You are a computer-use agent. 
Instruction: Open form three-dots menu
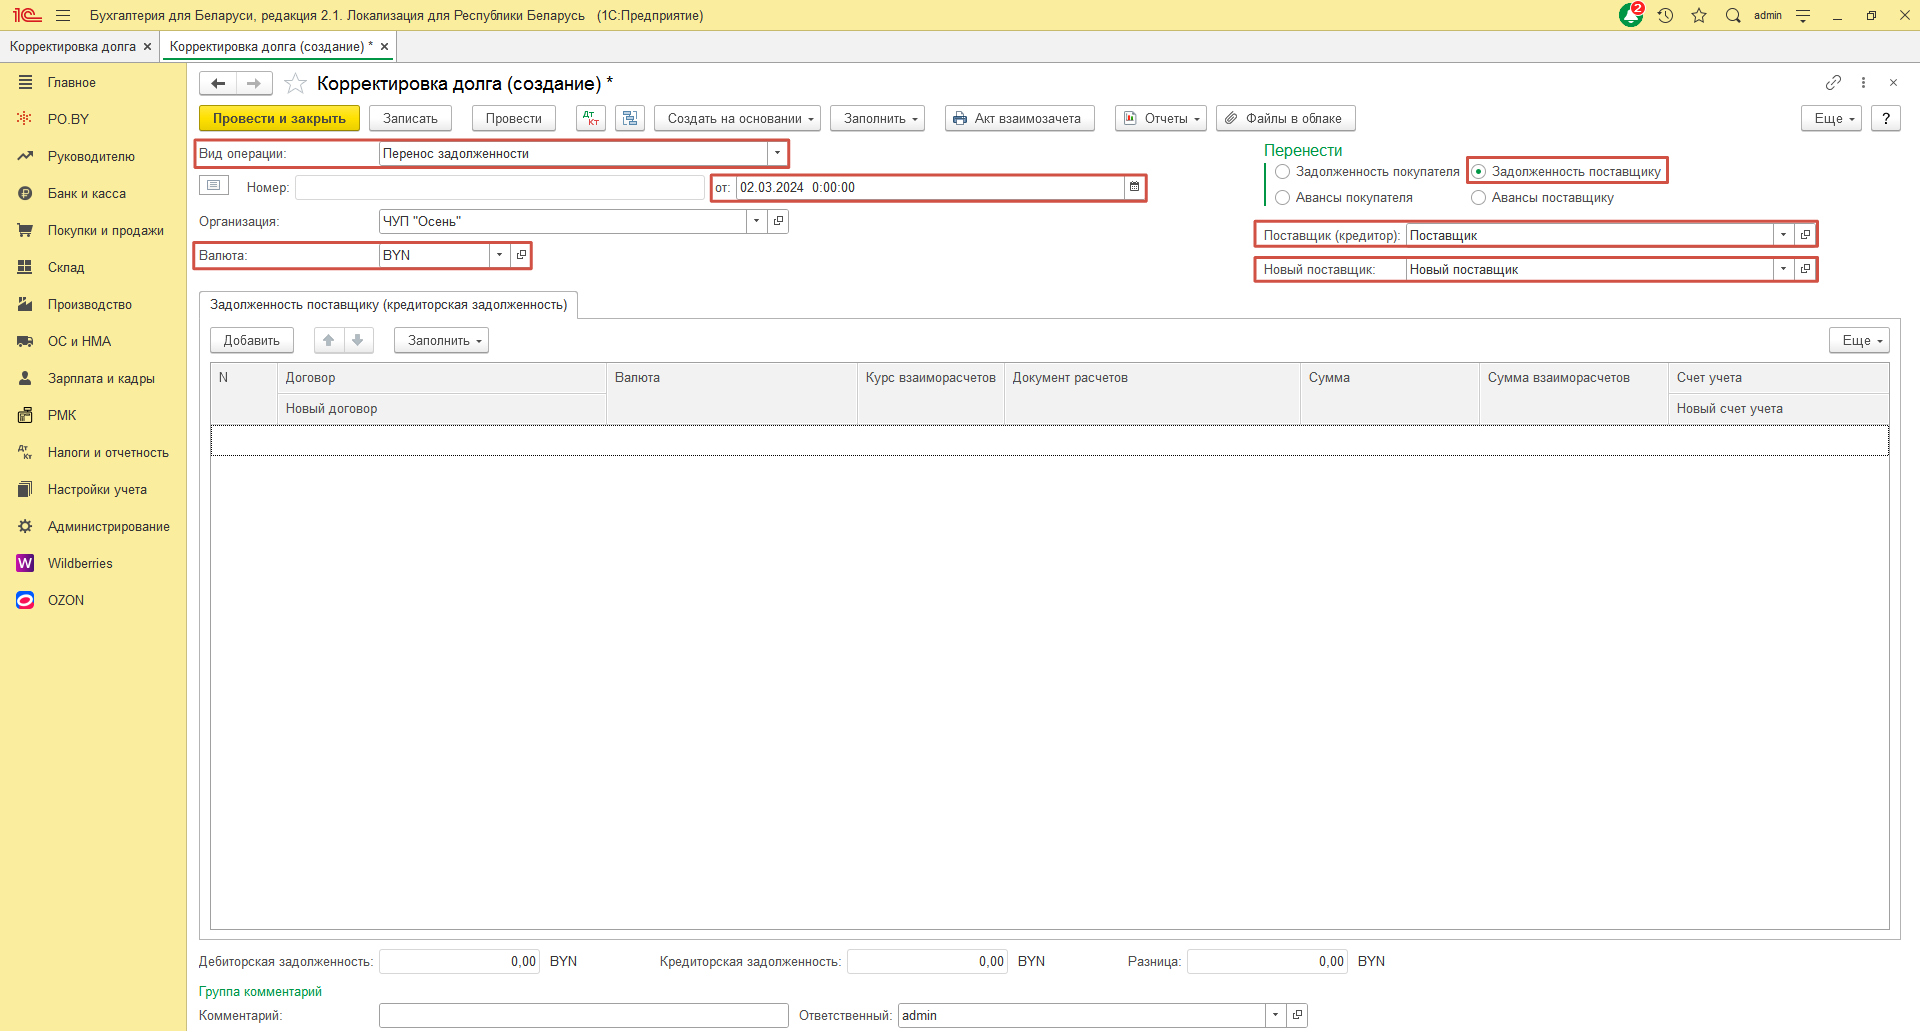(1863, 82)
